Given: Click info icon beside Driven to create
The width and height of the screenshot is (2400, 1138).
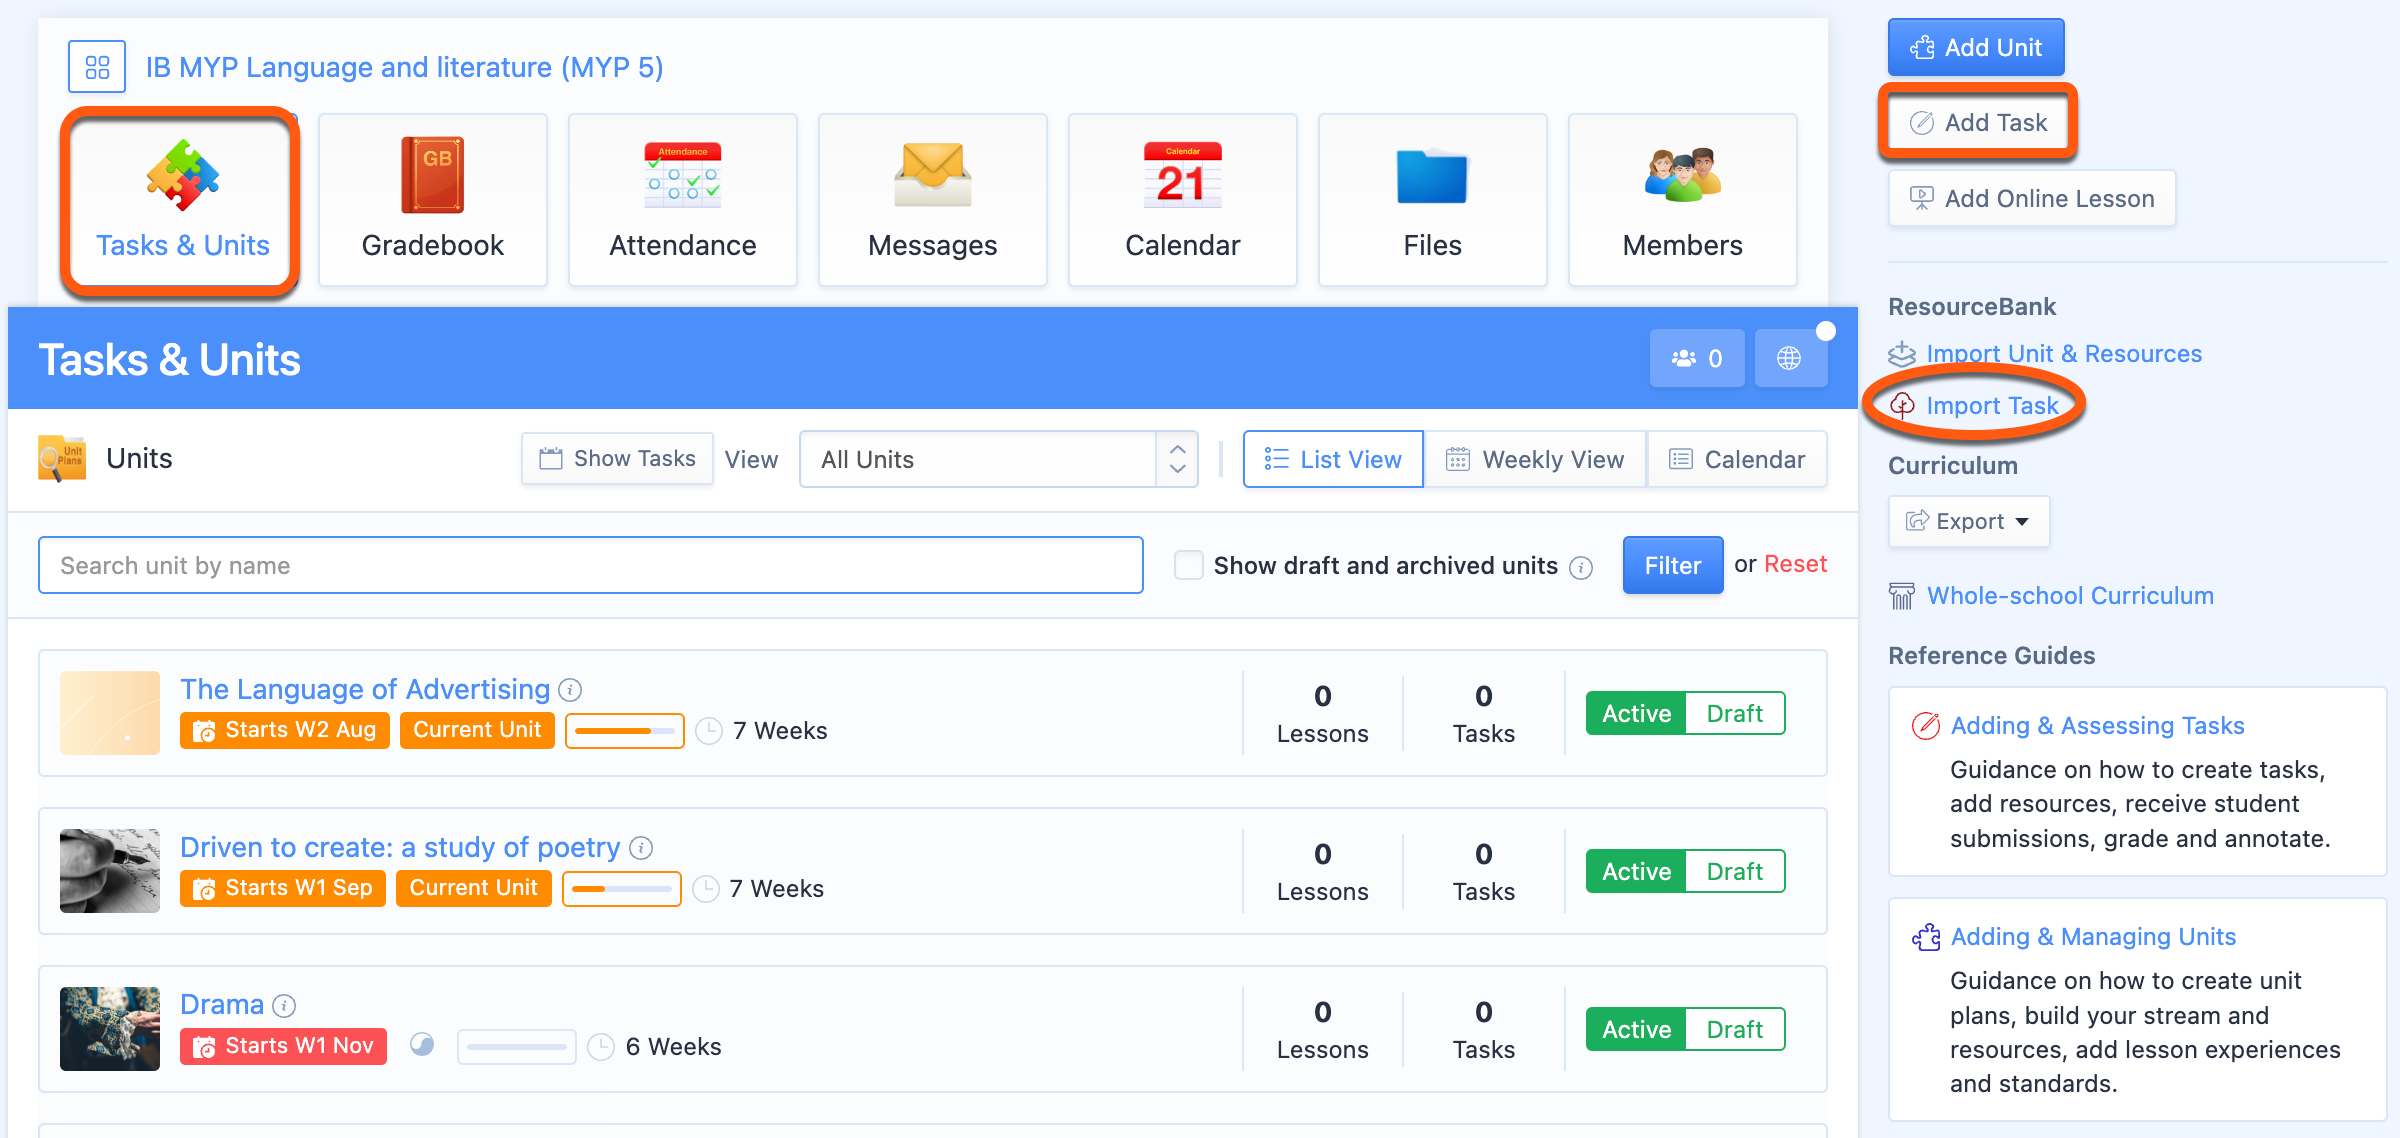Looking at the screenshot, I should (641, 848).
